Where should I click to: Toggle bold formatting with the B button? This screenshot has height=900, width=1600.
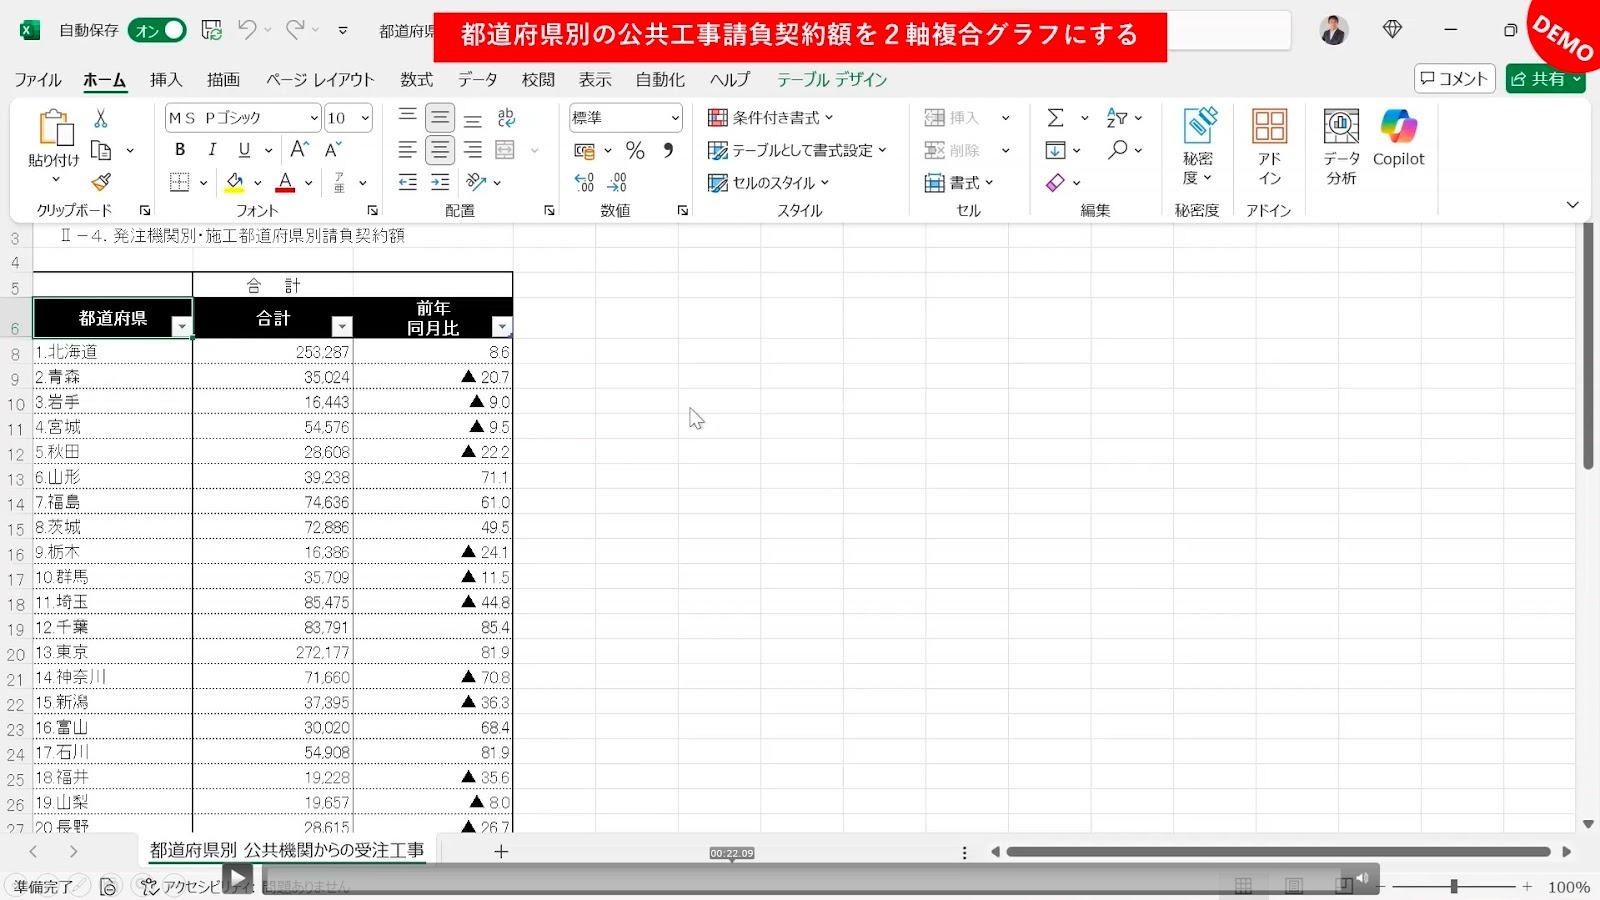point(180,150)
